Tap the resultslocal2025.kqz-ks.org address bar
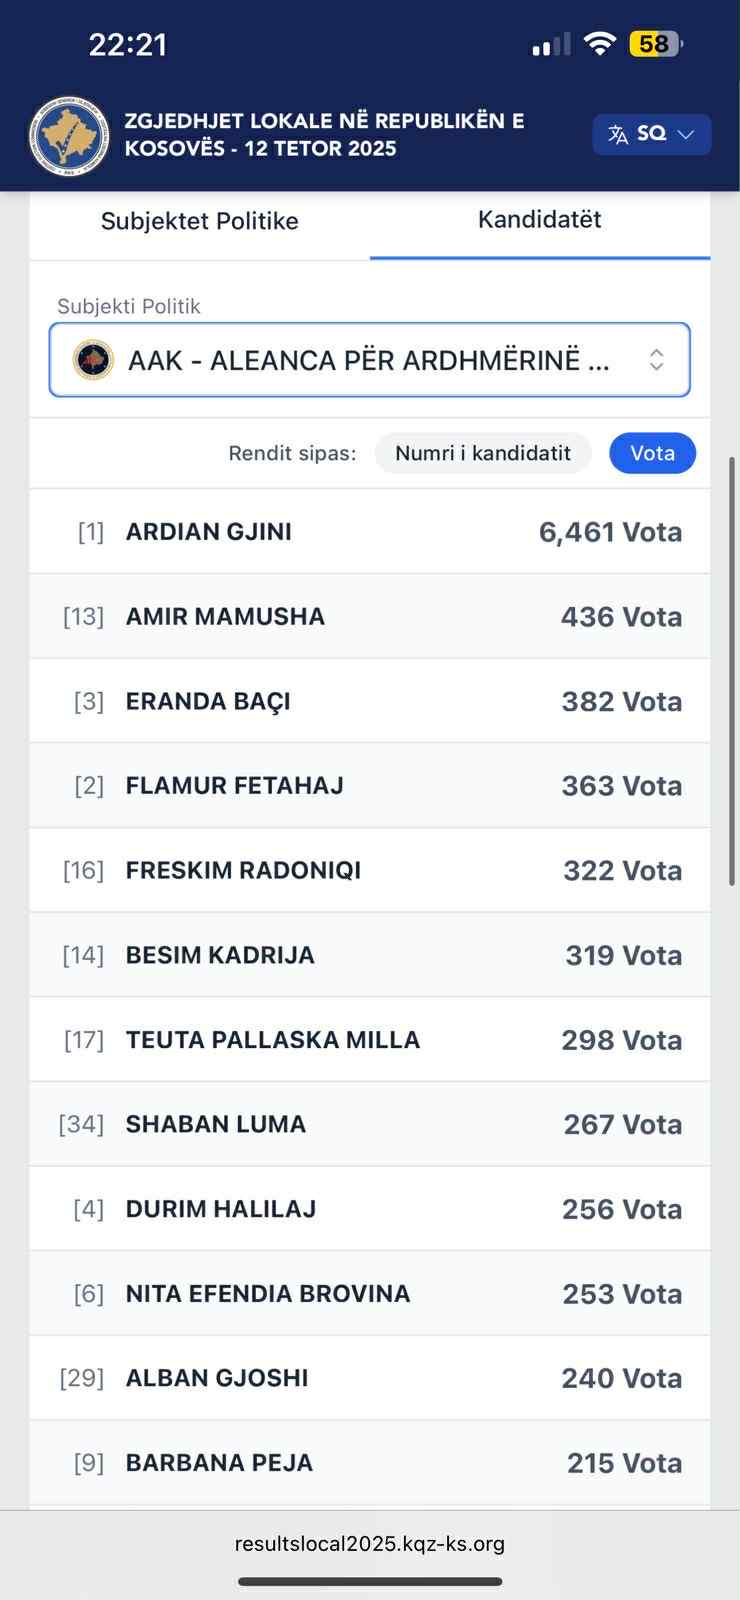The image size is (740, 1600). [369, 1544]
